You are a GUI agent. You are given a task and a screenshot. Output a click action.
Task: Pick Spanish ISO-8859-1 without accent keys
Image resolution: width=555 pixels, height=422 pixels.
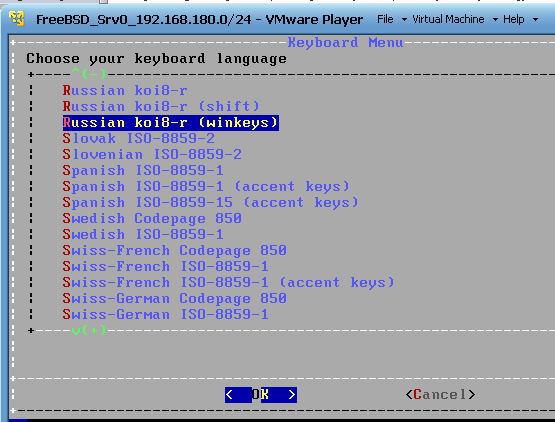143,170
